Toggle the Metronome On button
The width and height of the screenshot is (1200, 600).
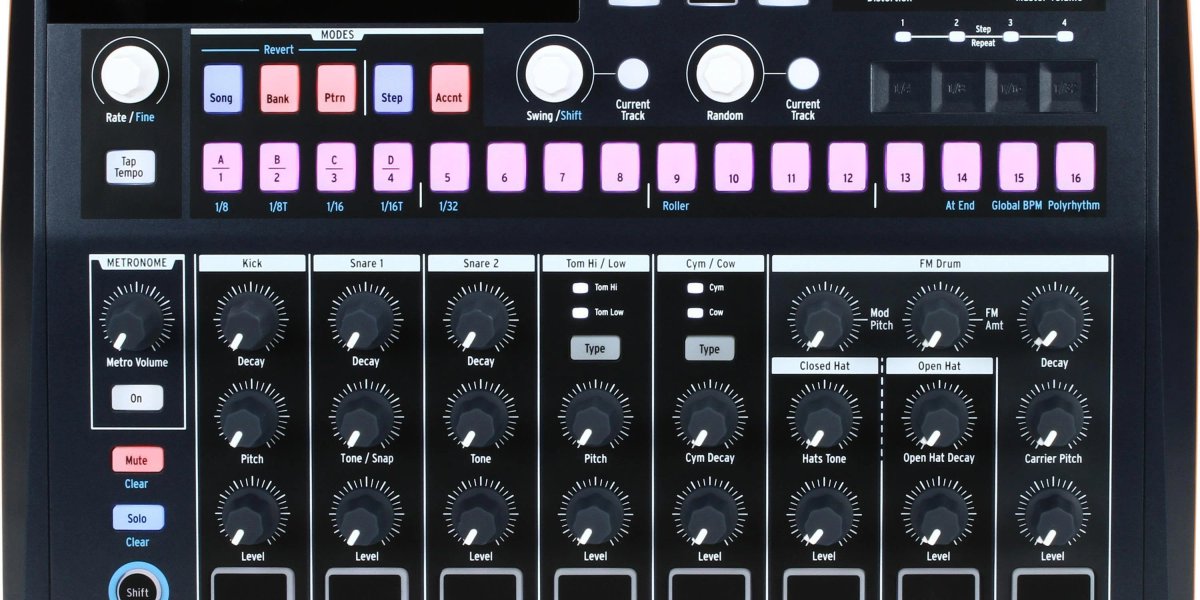(137, 398)
